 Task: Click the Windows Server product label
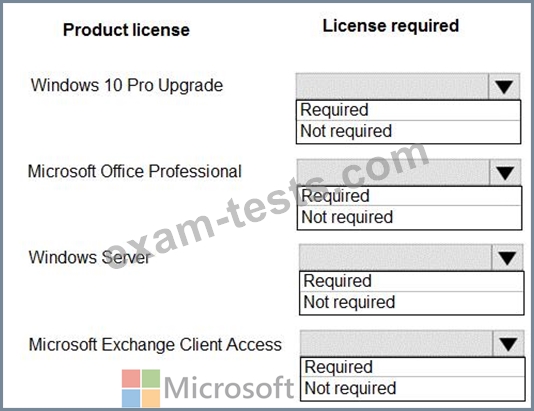[90, 257]
